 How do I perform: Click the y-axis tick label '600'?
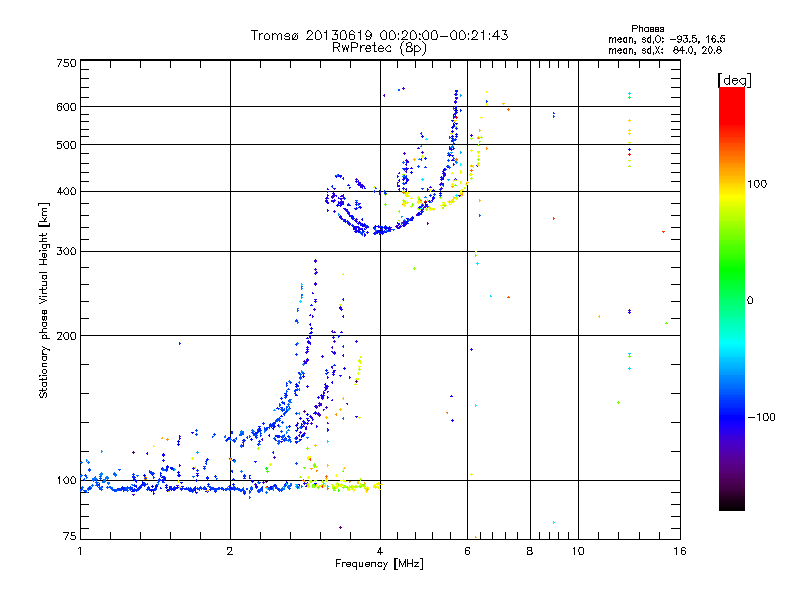(x=66, y=107)
